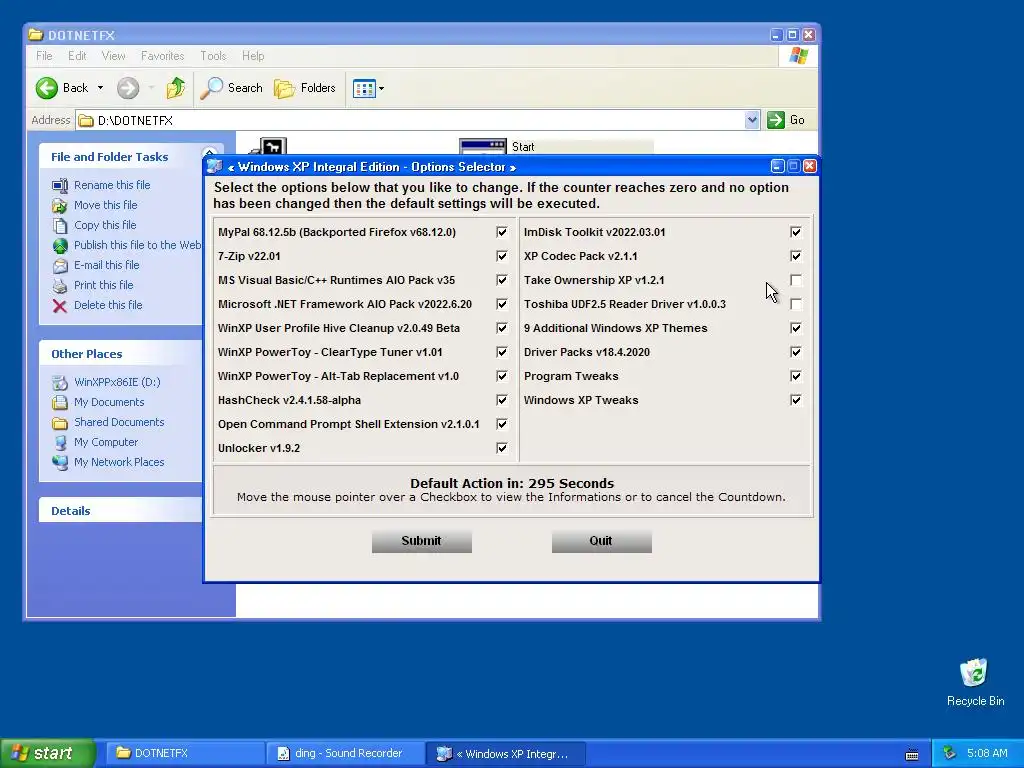Click the Submit button
Viewport: 1024px width, 768px height.
pyautogui.click(x=421, y=541)
